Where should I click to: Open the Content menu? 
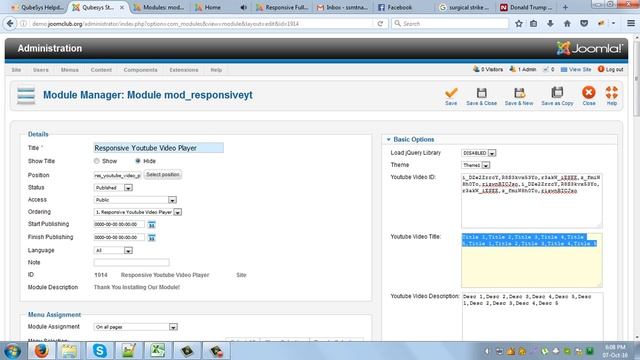coord(101,70)
